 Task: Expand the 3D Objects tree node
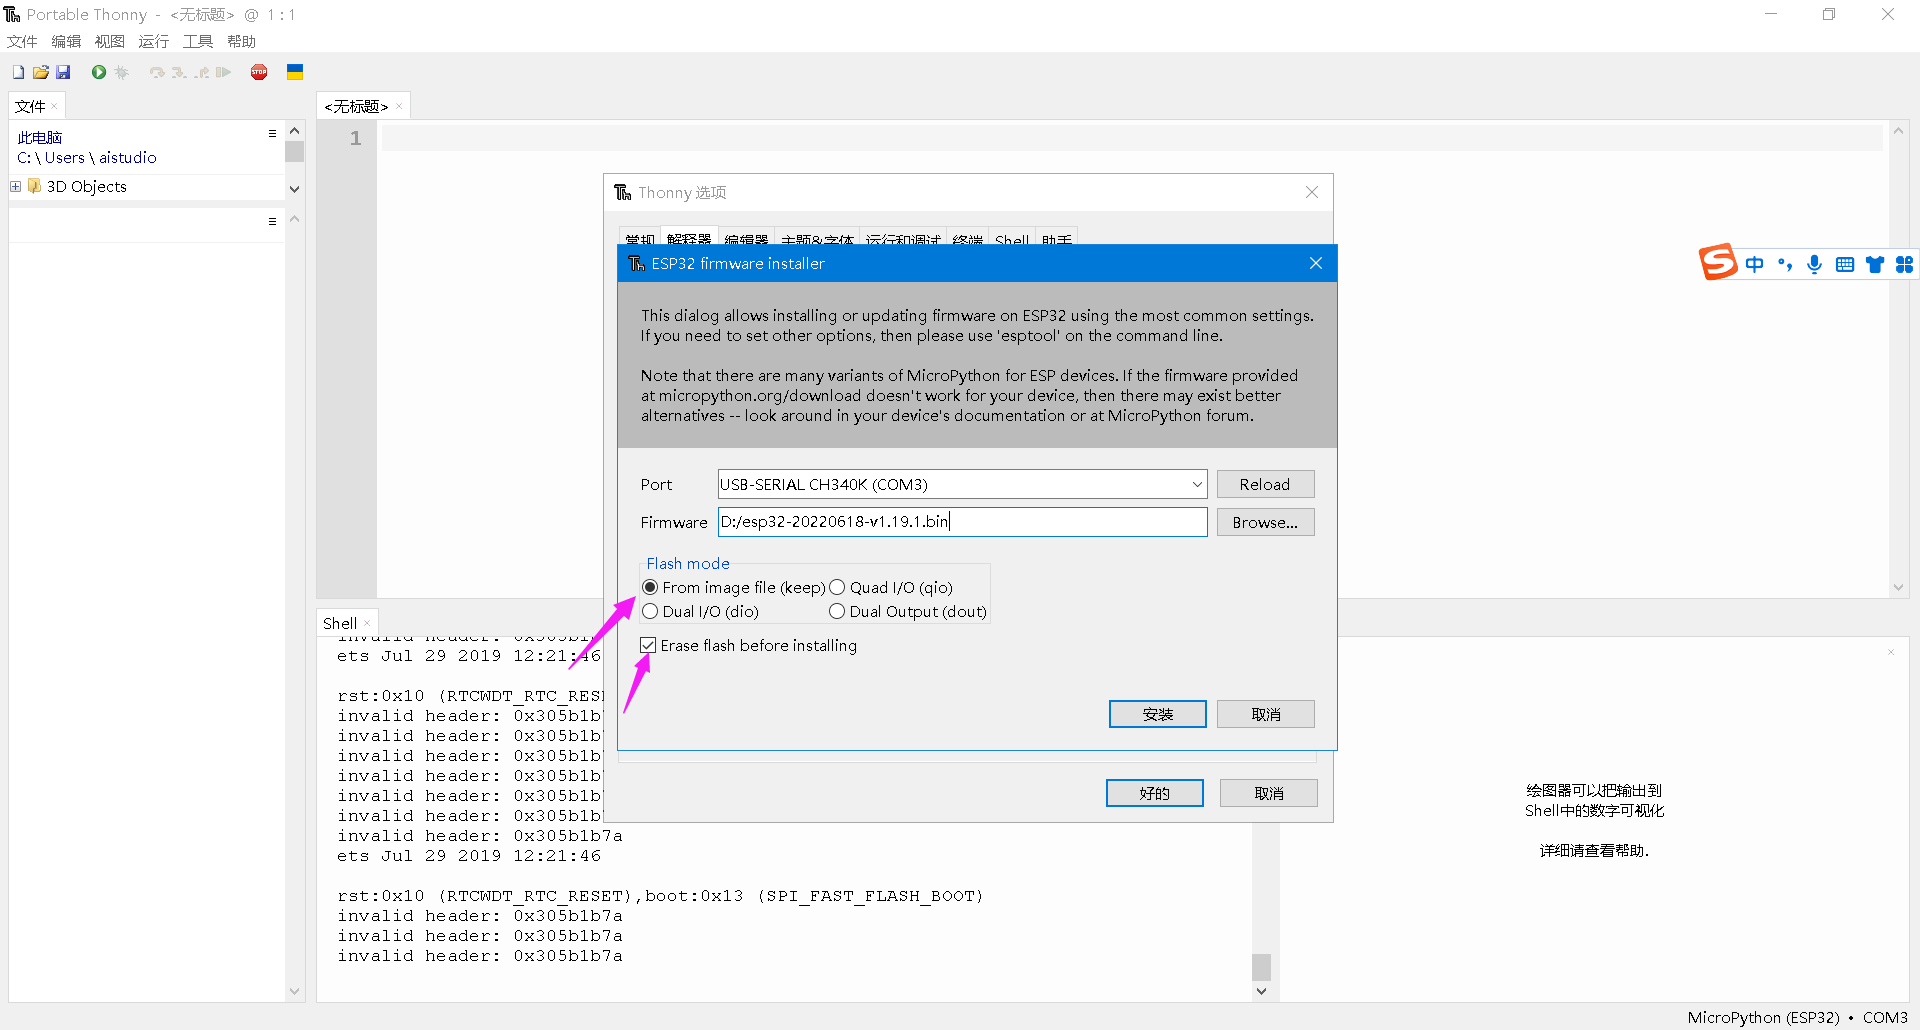click(x=16, y=186)
